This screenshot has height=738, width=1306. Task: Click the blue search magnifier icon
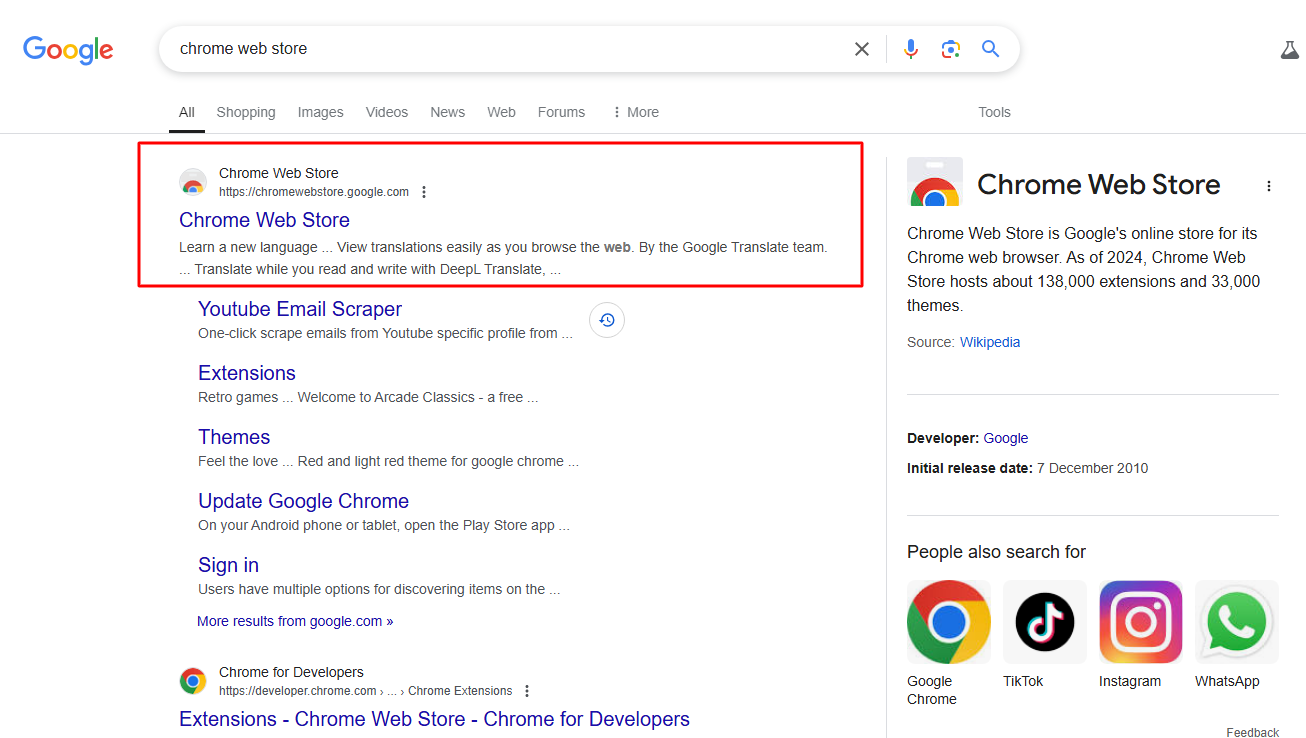click(990, 48)
